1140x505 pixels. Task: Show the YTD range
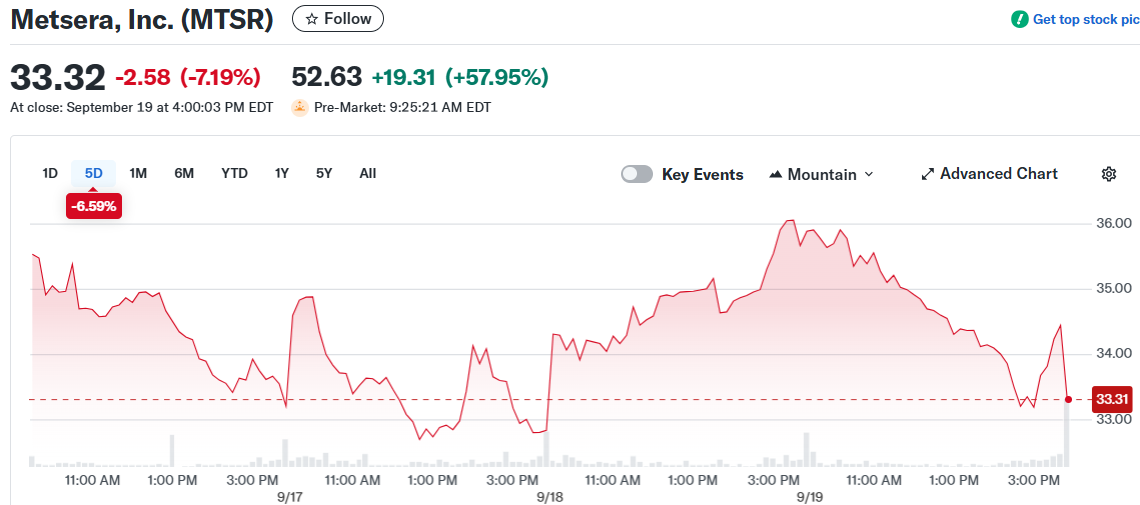[x=234, y=174]
